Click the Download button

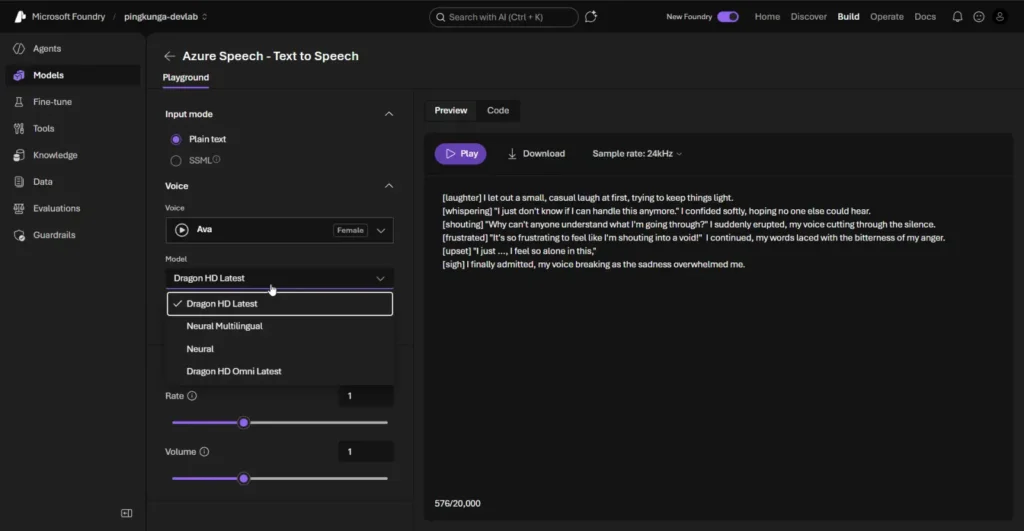click(536, 154)
